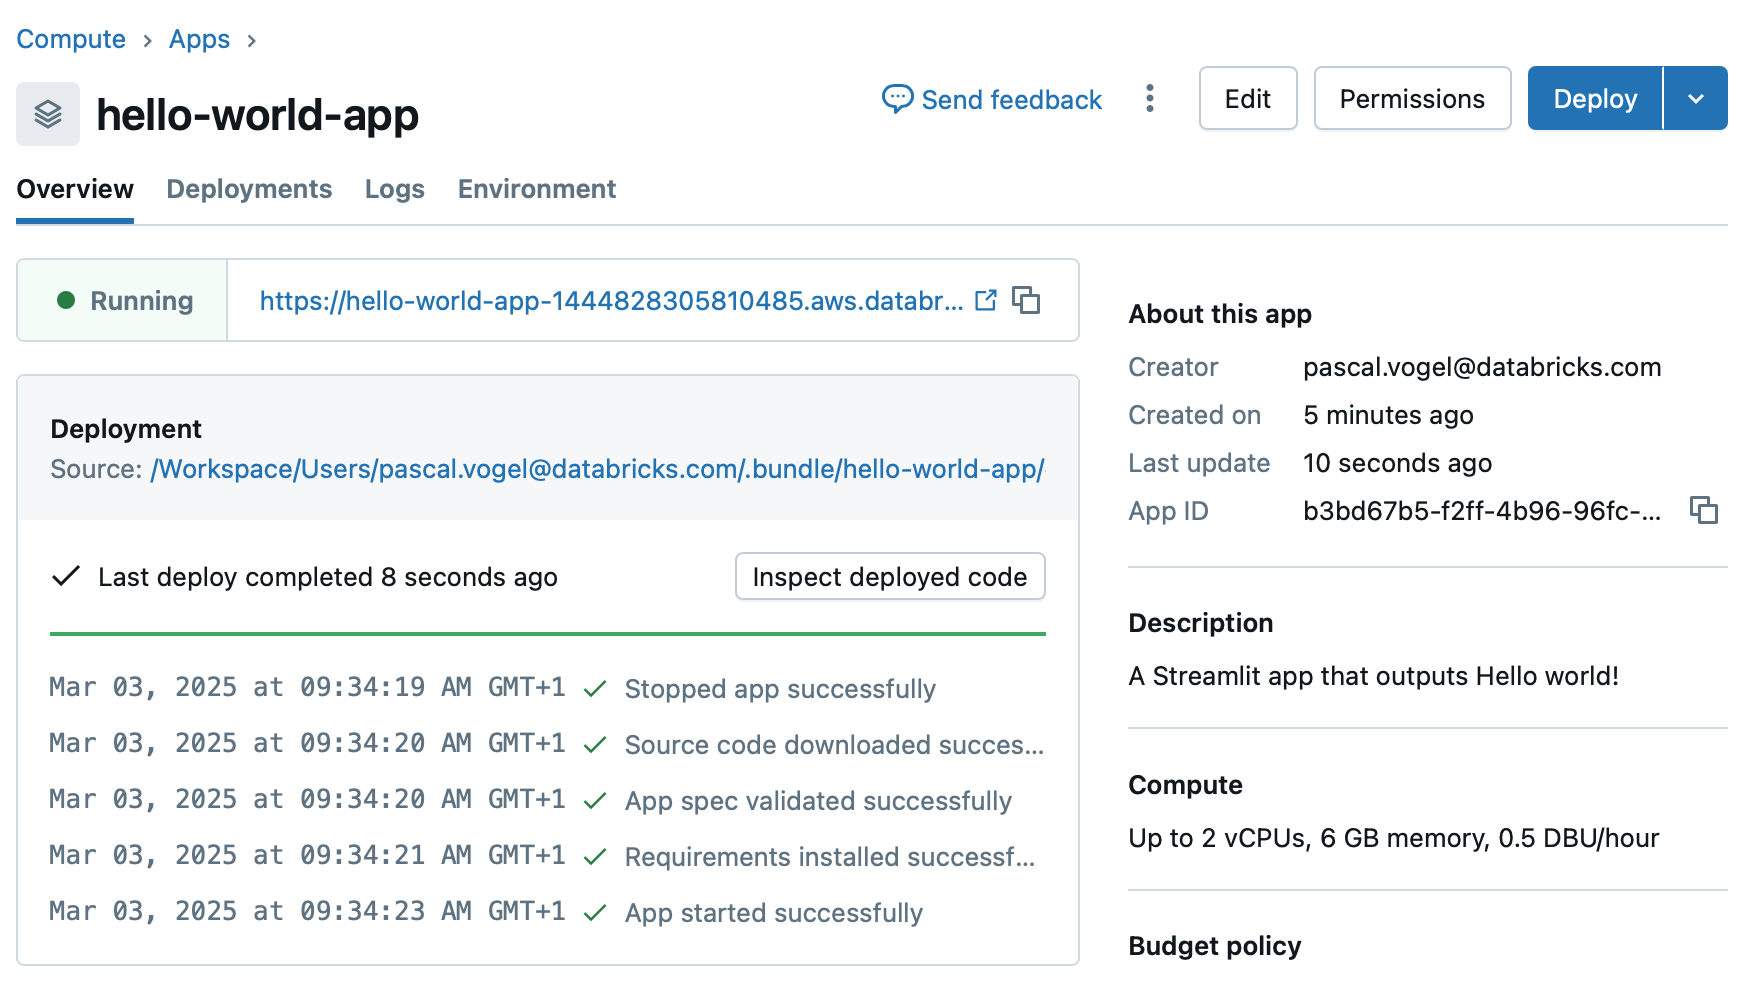
Task: Open the Permissions dialog button
Action: pos(1412,98)
